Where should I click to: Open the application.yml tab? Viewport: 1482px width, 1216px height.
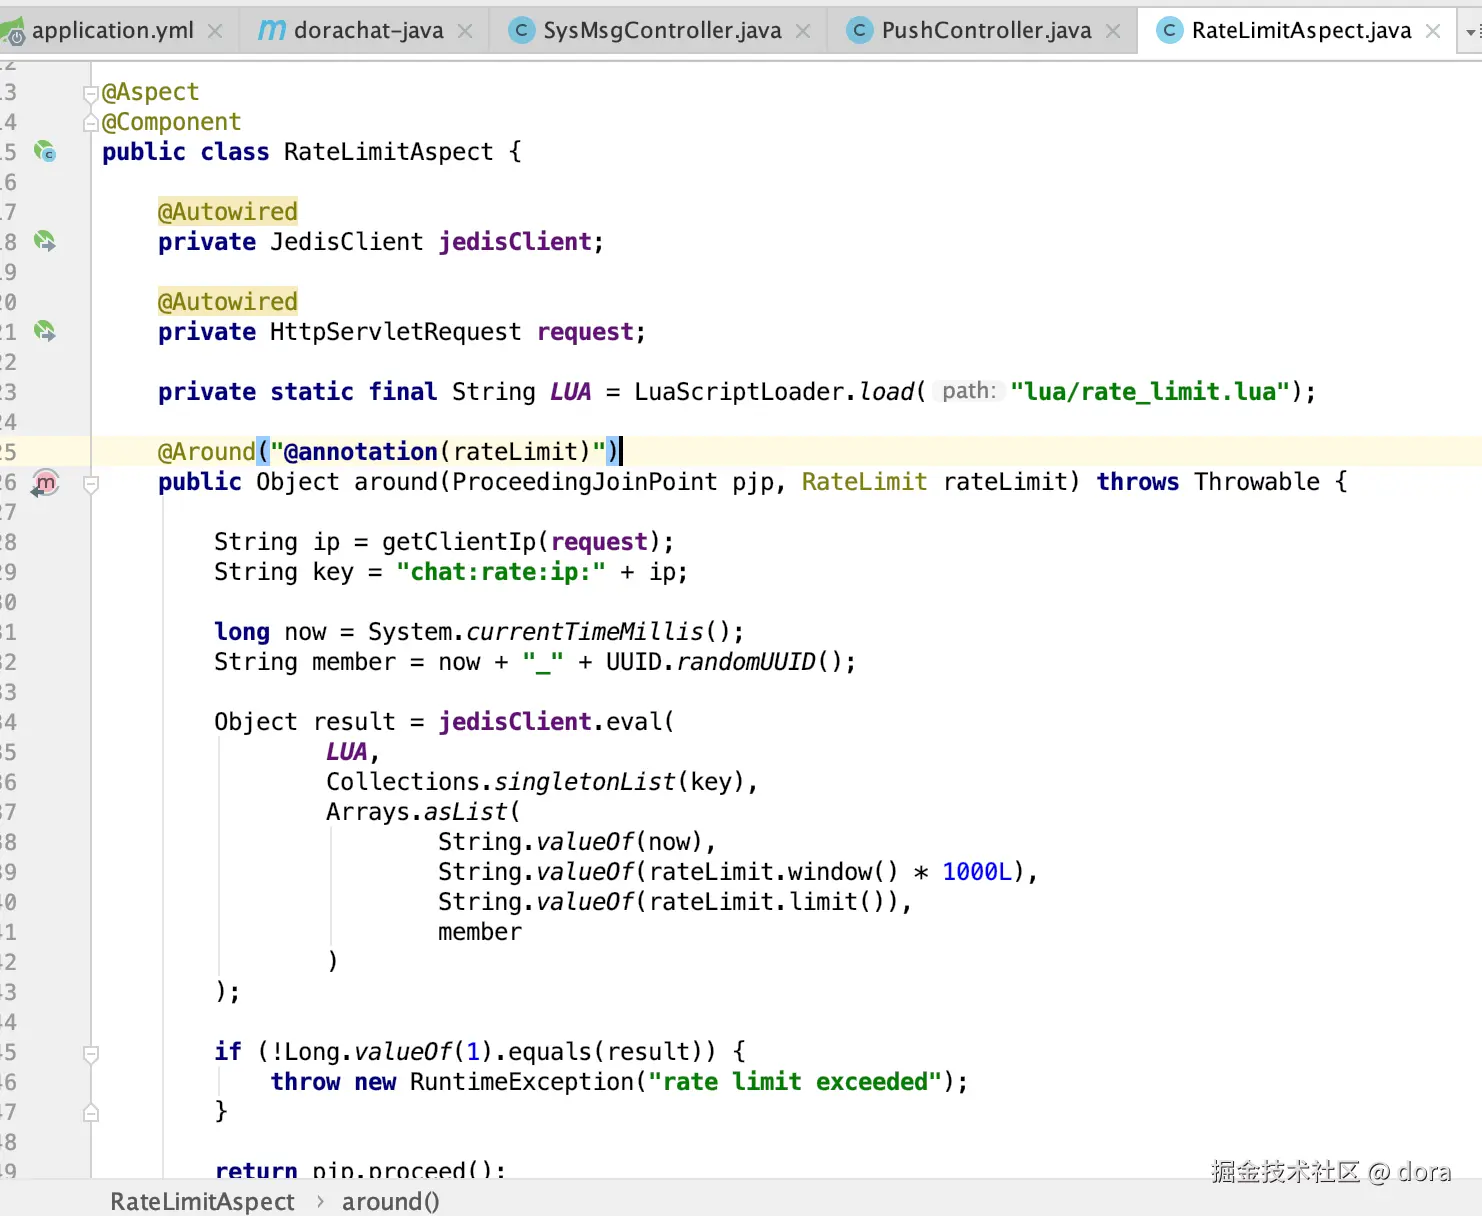coord(112,31)
